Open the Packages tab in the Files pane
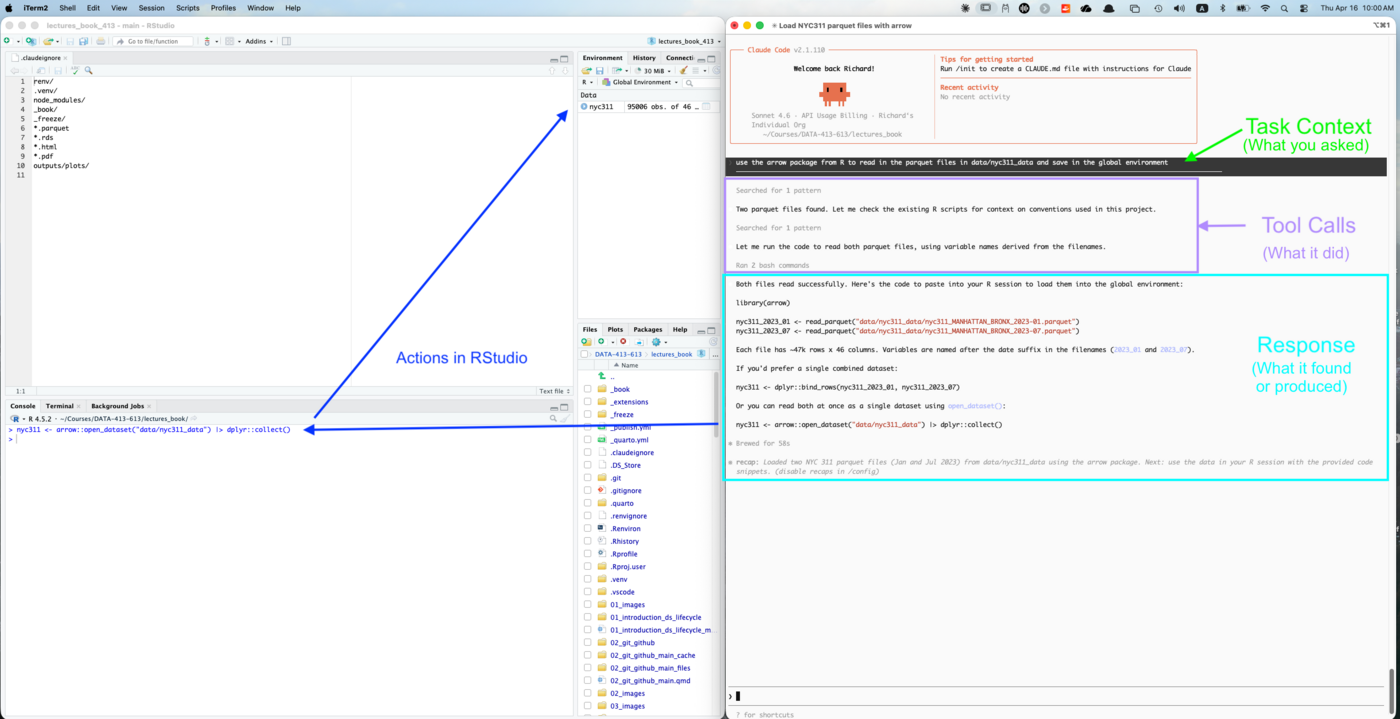This screenshot has width=1400, height=719. pyautogui.click(x=648, y=329)
